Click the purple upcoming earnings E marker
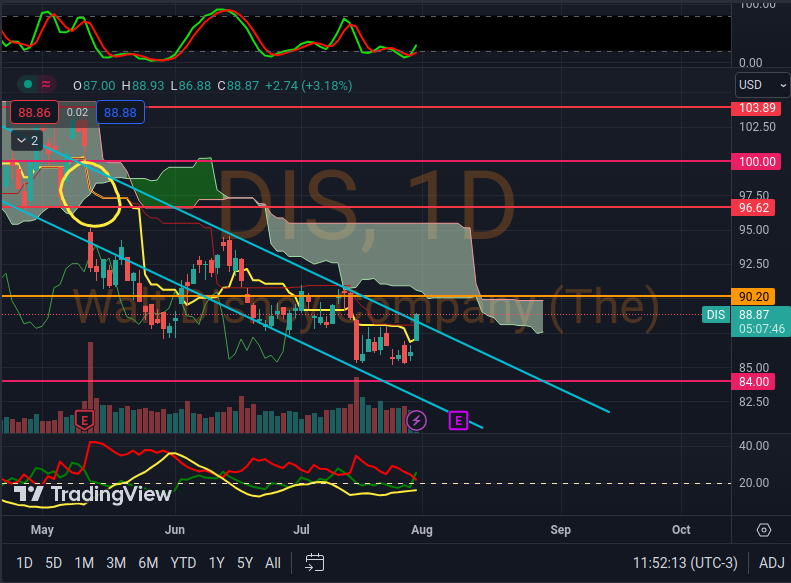This screenshot has height=583, width=791. coord(459,420)
